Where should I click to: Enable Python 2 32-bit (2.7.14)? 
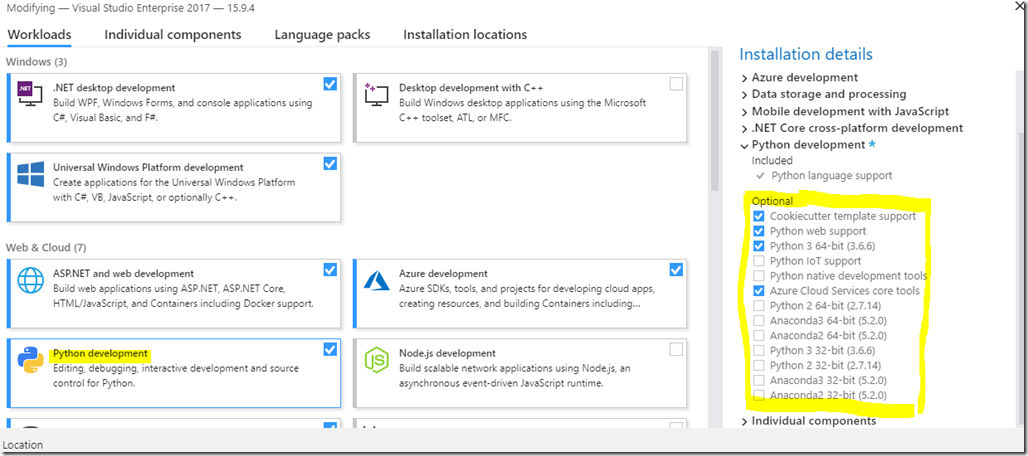(759, 365)
